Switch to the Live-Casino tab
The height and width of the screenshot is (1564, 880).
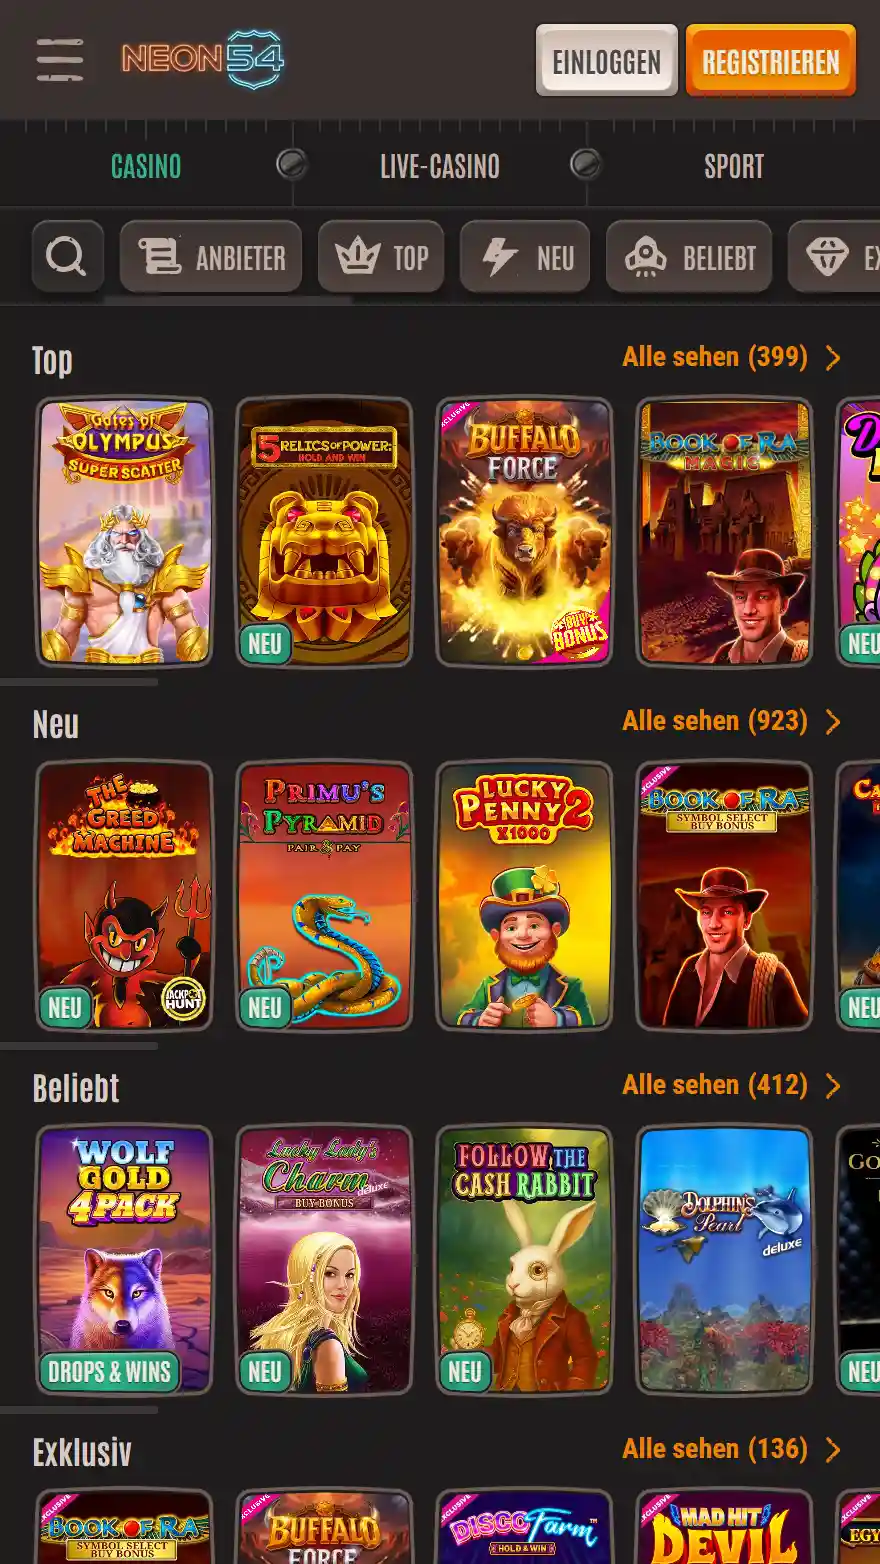click(440, 166)
